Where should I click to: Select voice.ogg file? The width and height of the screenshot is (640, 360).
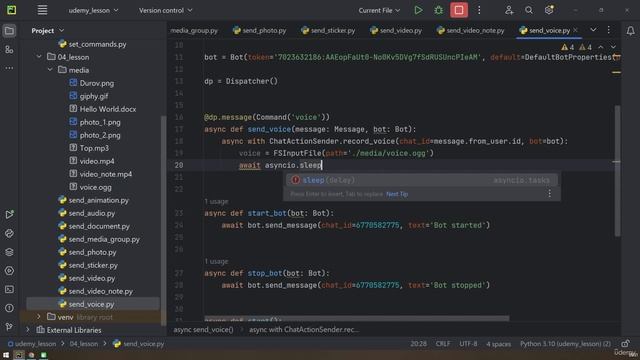click(96, 187)
